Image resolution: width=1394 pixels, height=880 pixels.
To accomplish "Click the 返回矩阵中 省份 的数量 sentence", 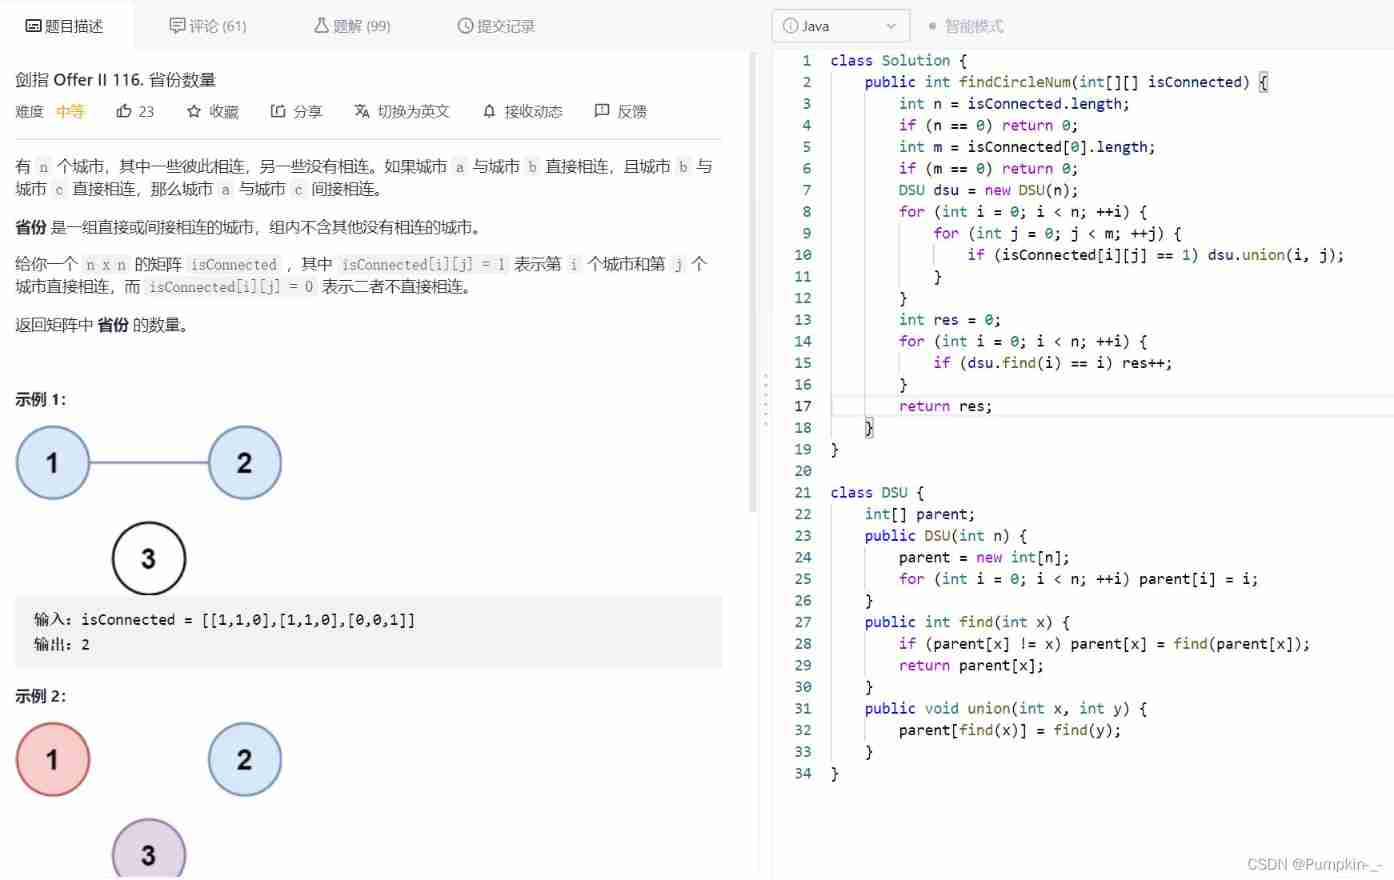I will point(102,325).
